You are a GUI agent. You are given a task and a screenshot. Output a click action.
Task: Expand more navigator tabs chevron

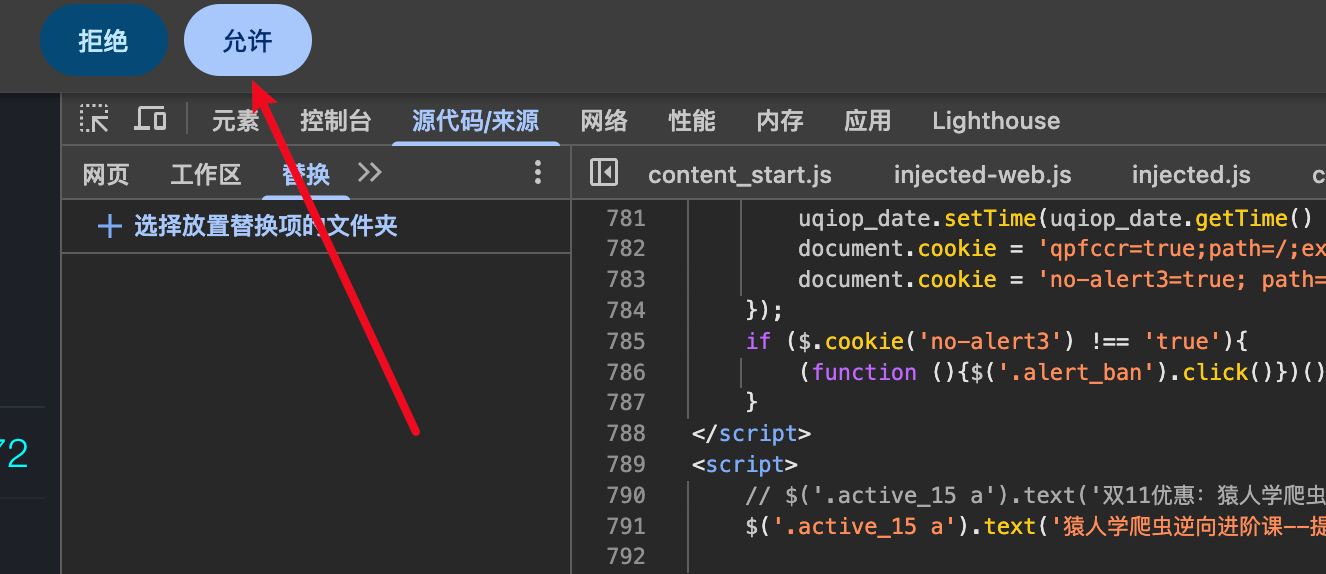click(x=370, y=173)
